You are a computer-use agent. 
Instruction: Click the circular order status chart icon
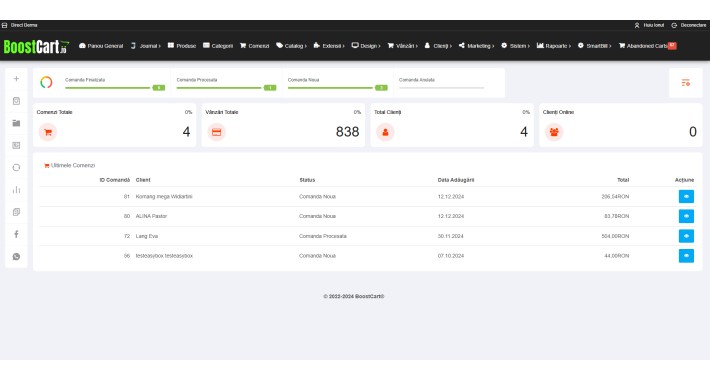[46, 82]
